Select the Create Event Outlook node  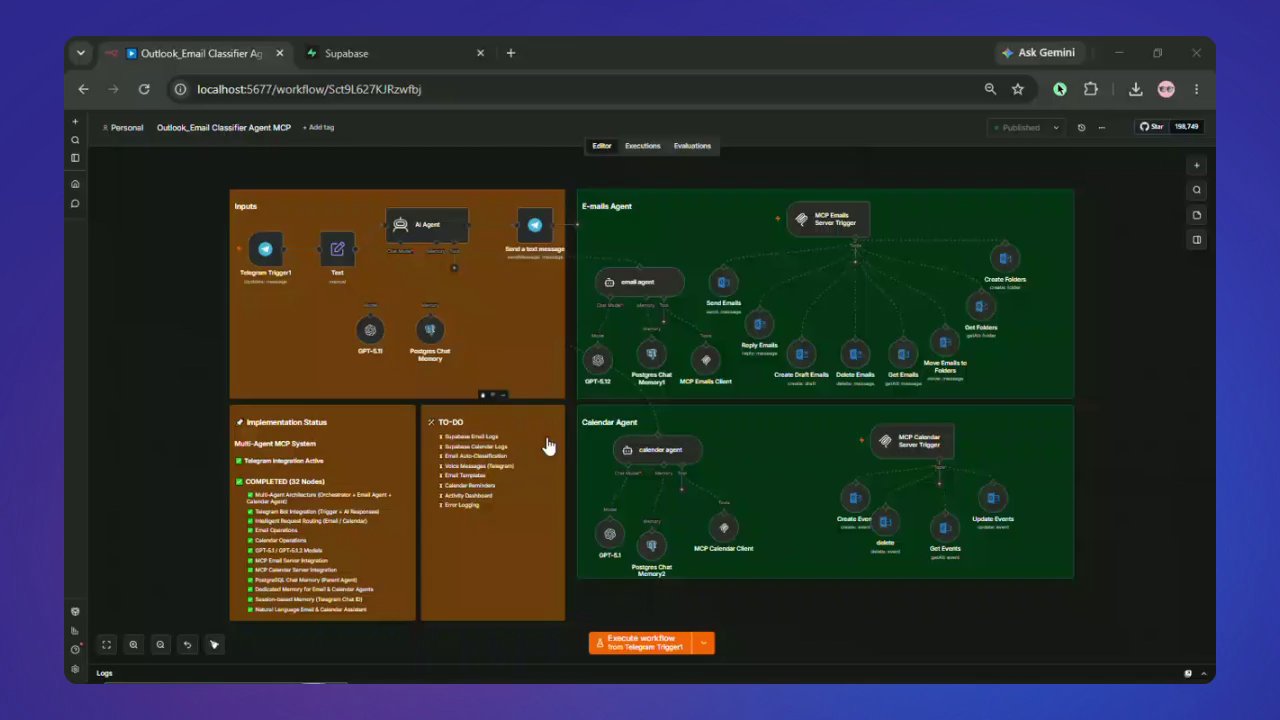[855, 497]
